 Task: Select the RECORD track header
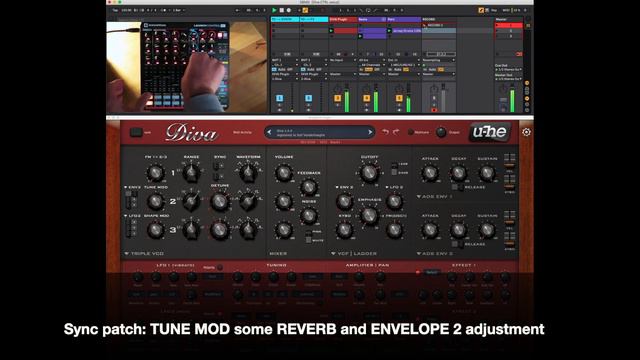point(439,19)
